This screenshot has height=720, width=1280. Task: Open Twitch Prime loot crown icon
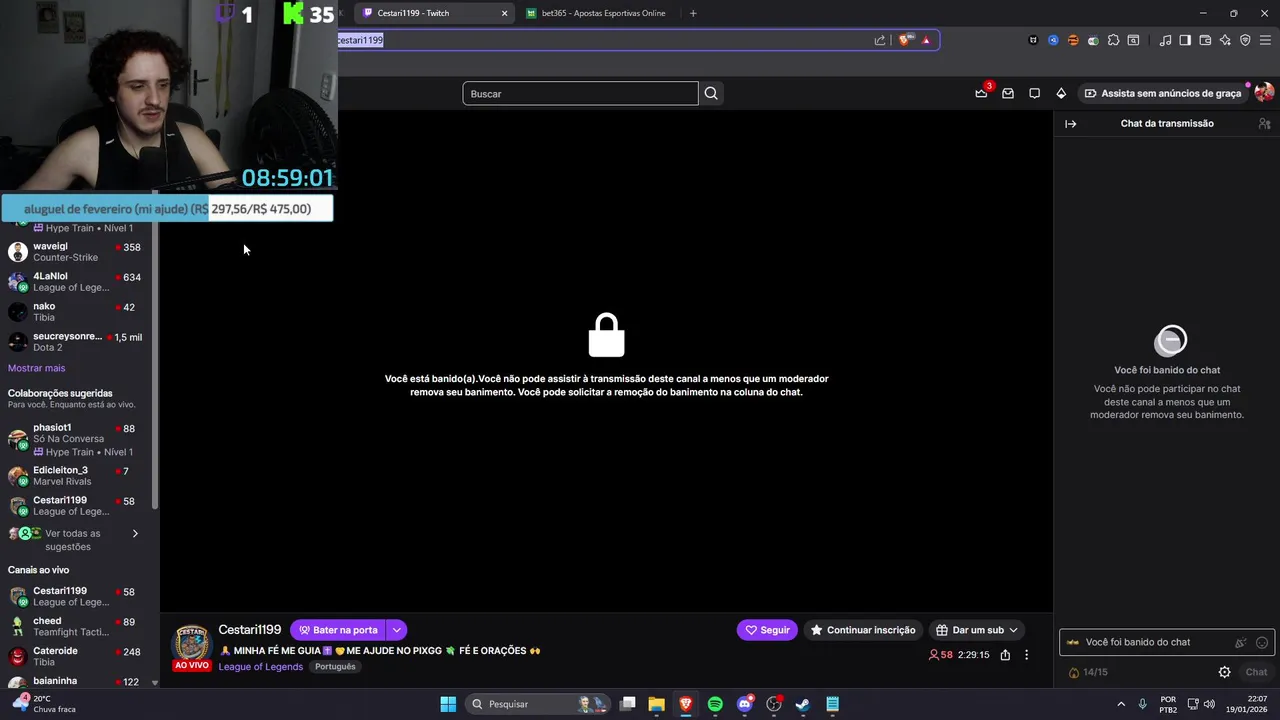click(x=982, y=93)
